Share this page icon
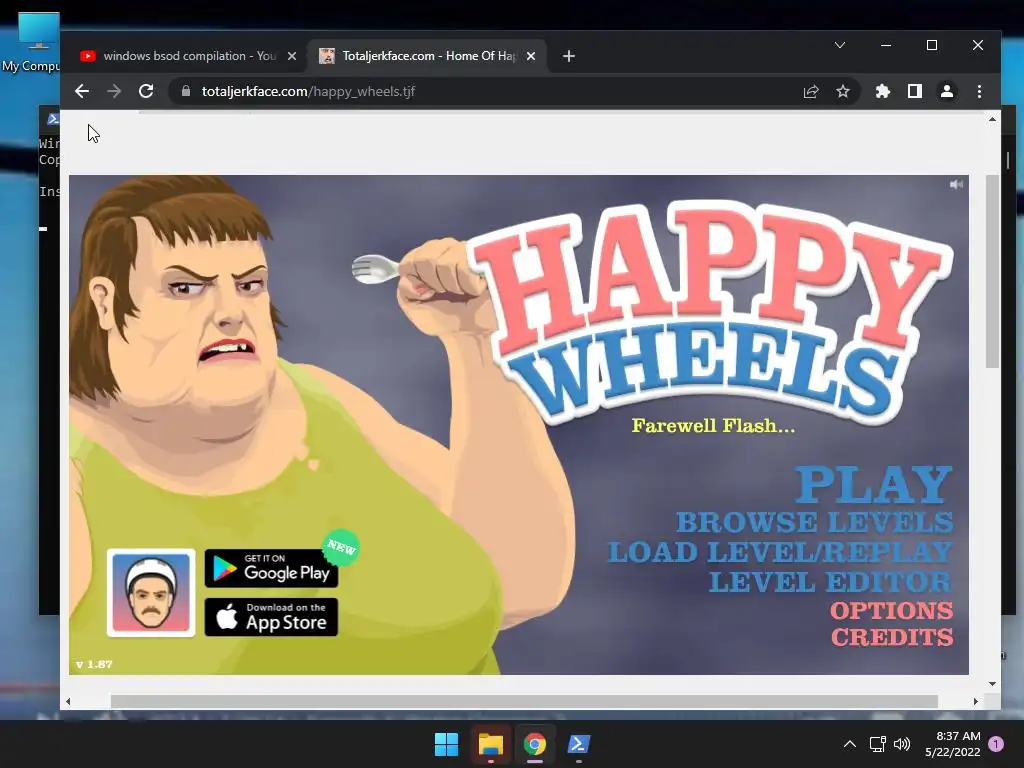This screenshot has width=1024, height=768. pyautogui.click(x=811, y=91)
